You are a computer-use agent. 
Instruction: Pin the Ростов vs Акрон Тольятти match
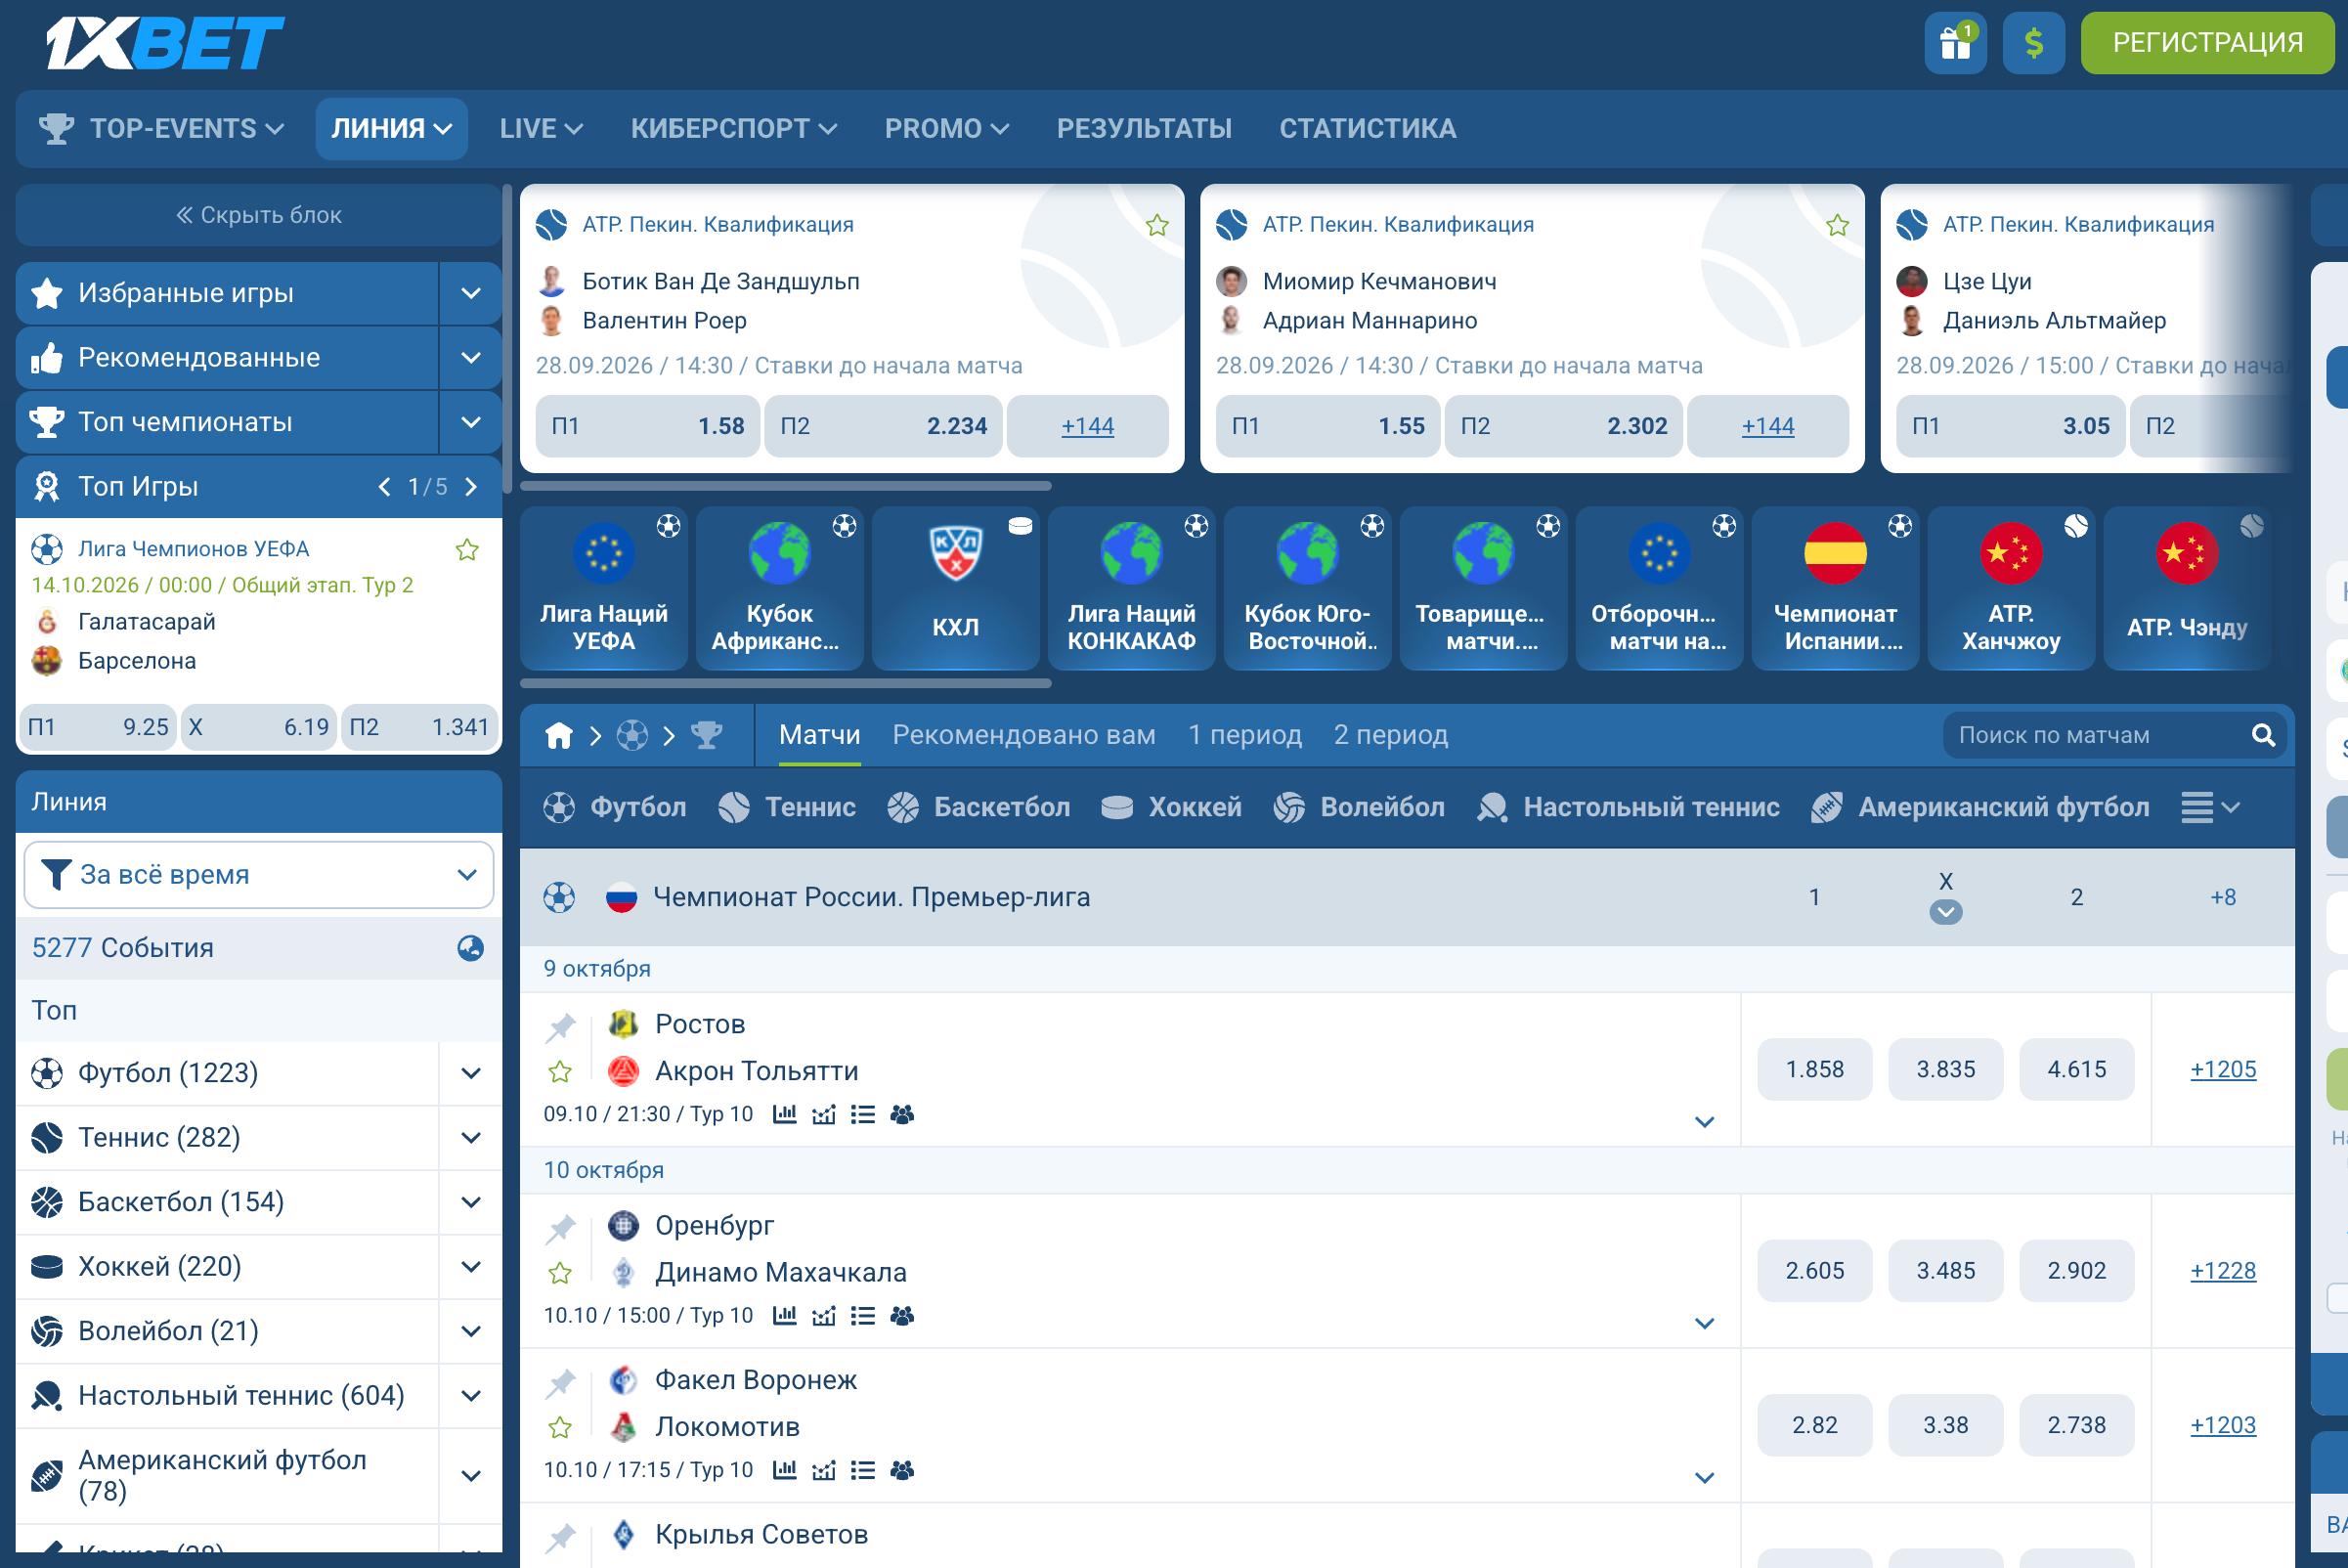tap(560, 1026)
